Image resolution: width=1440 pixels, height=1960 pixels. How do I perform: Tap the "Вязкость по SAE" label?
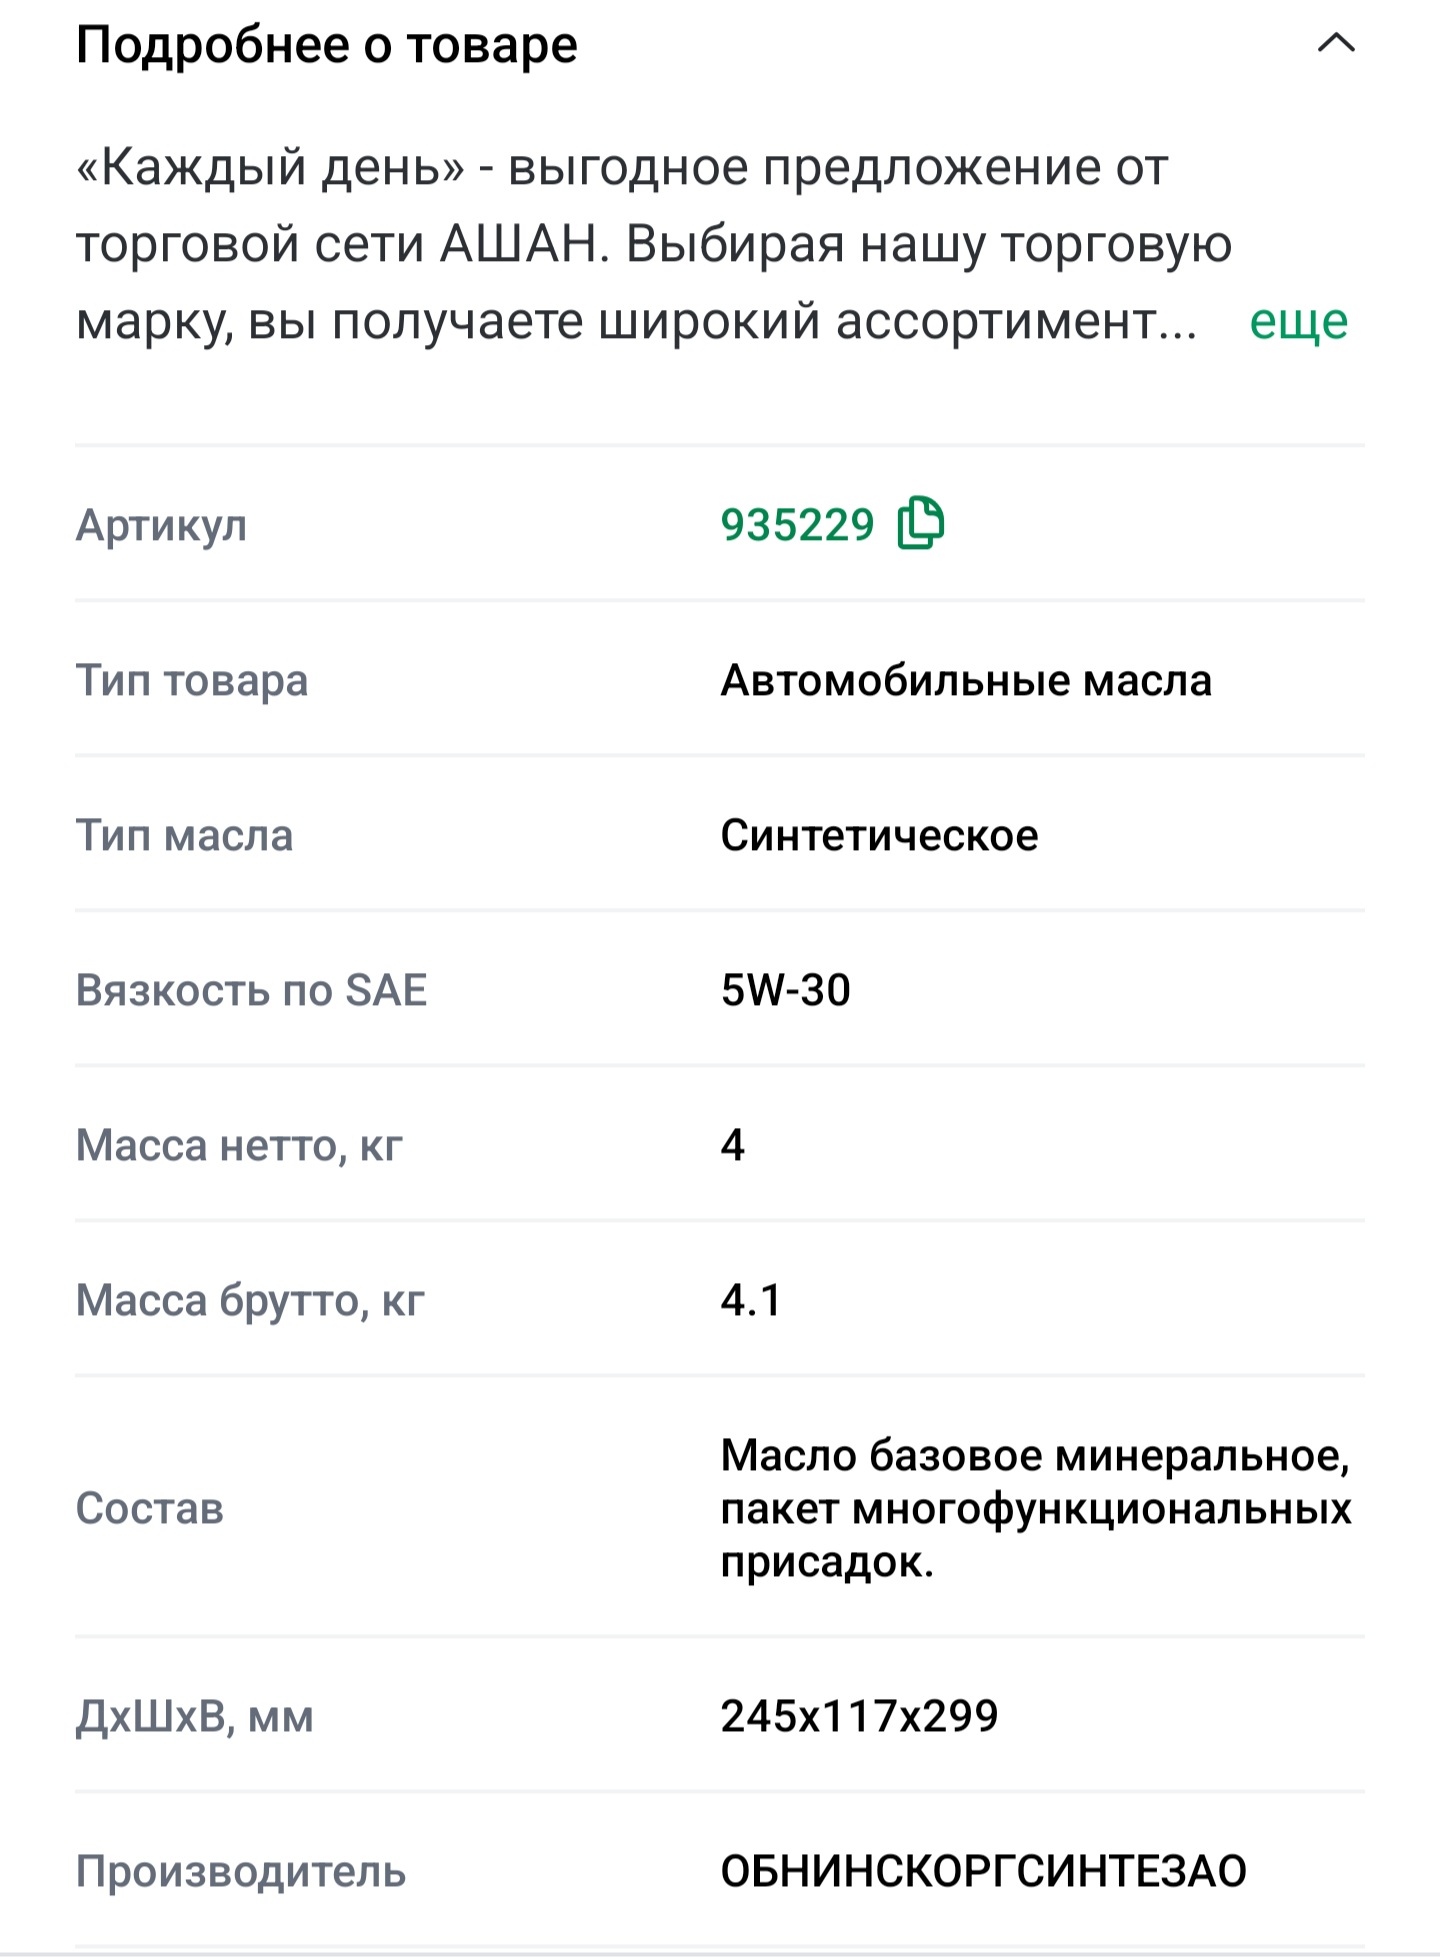[x=251, y=990]
